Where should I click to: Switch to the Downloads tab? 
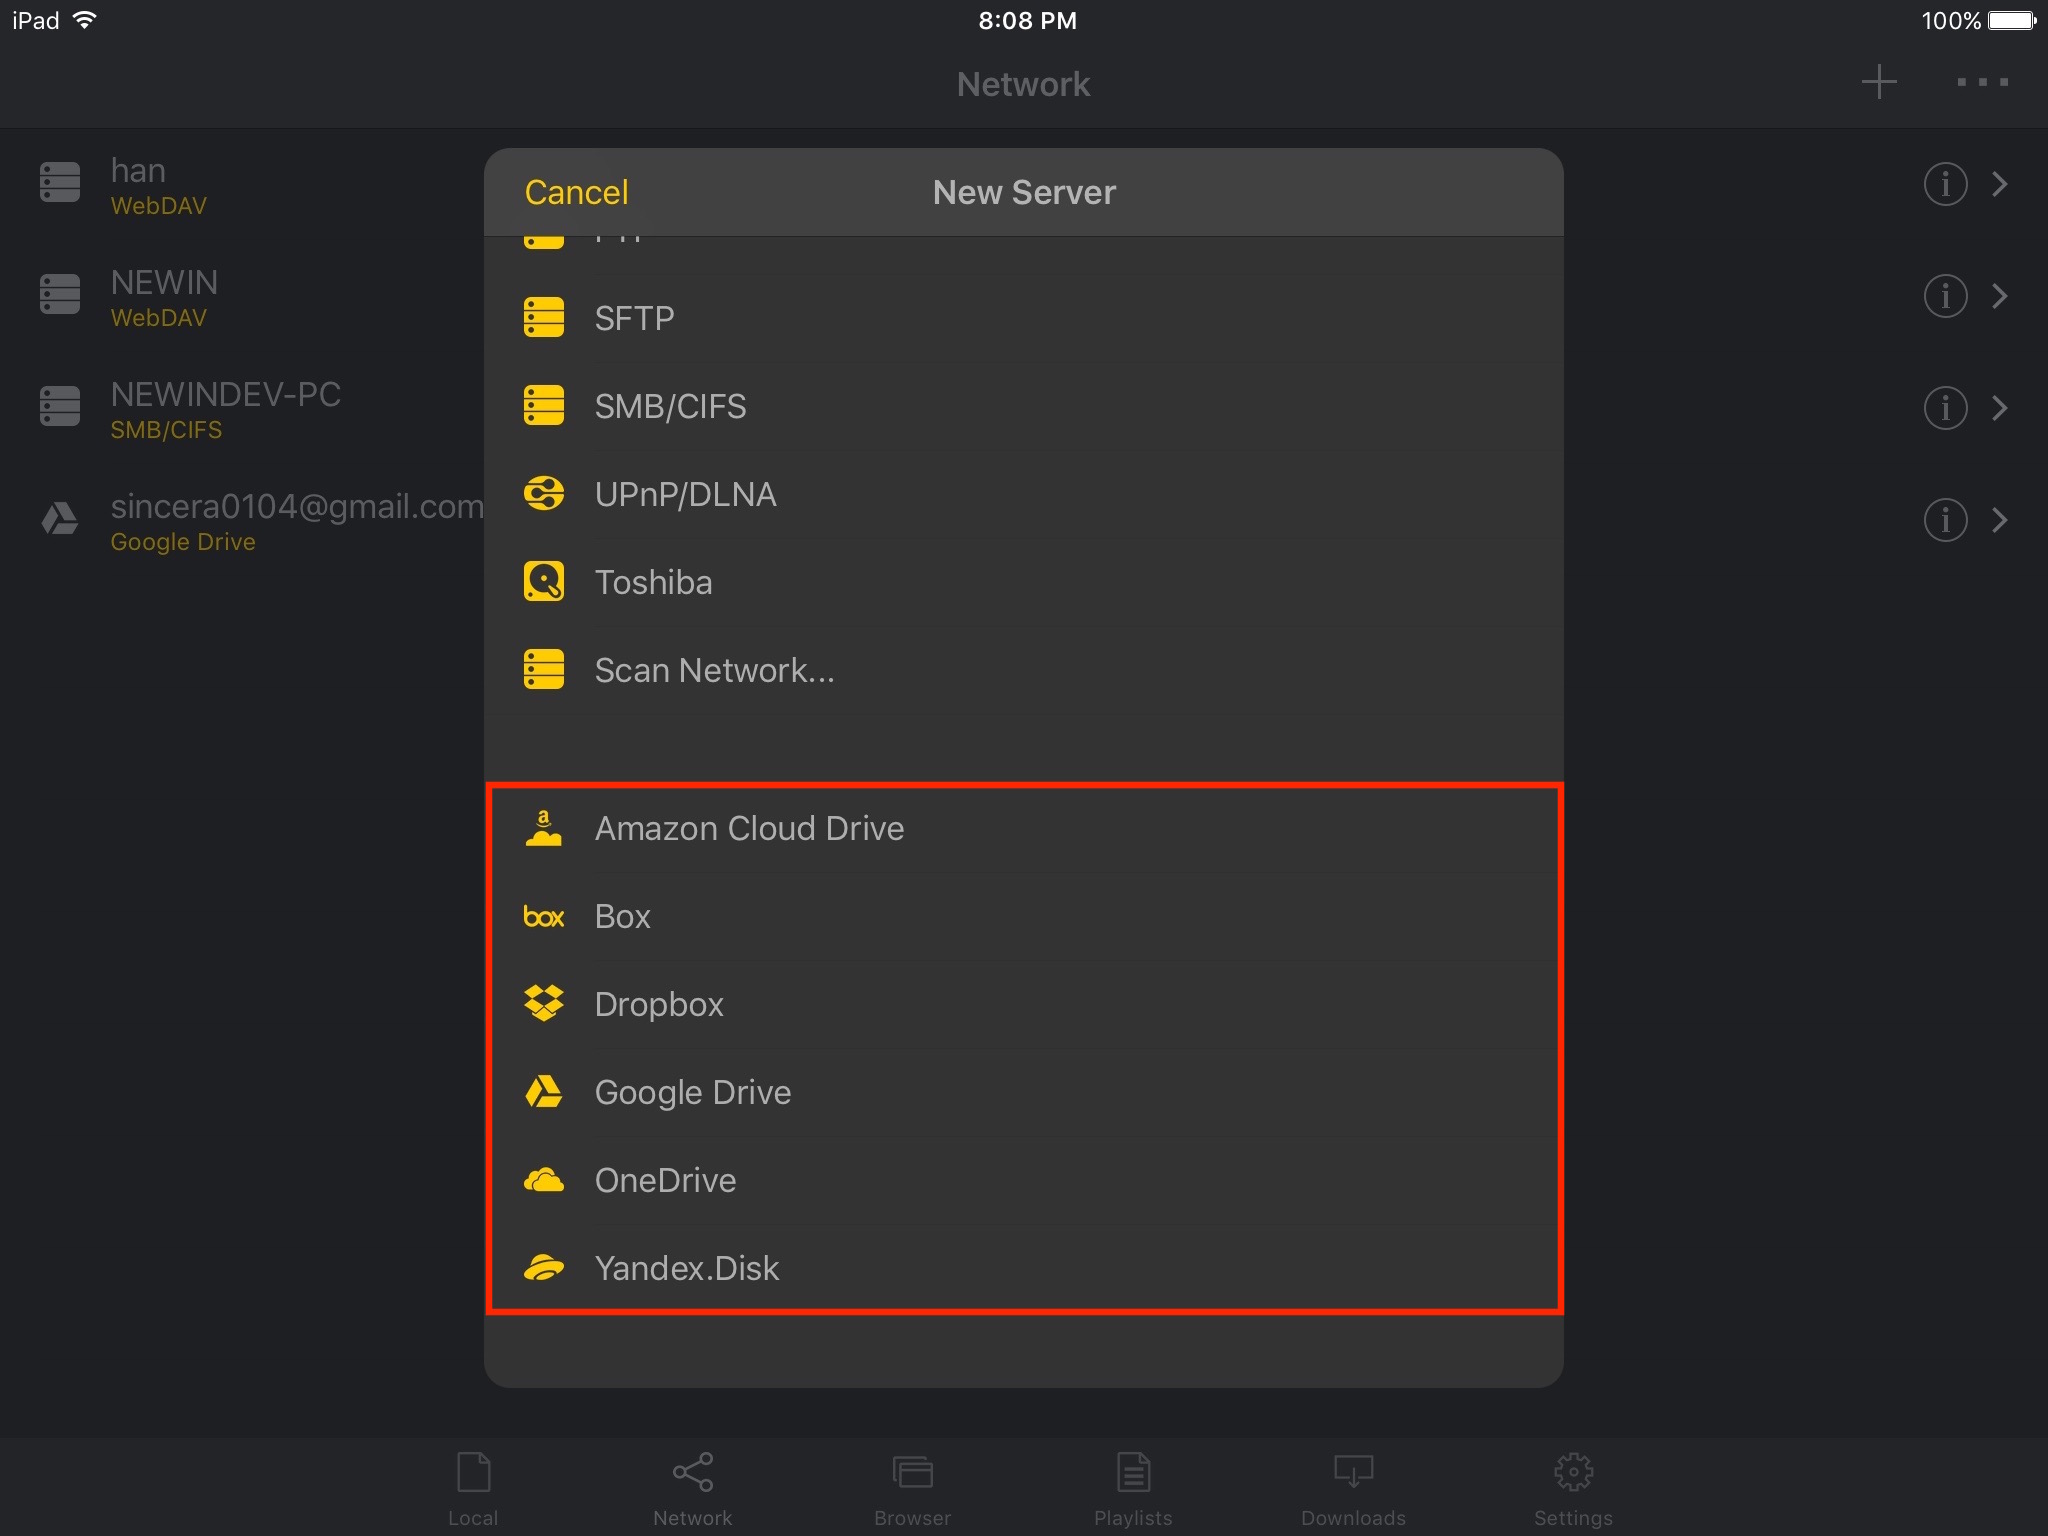click(x=1353, y=1490)
